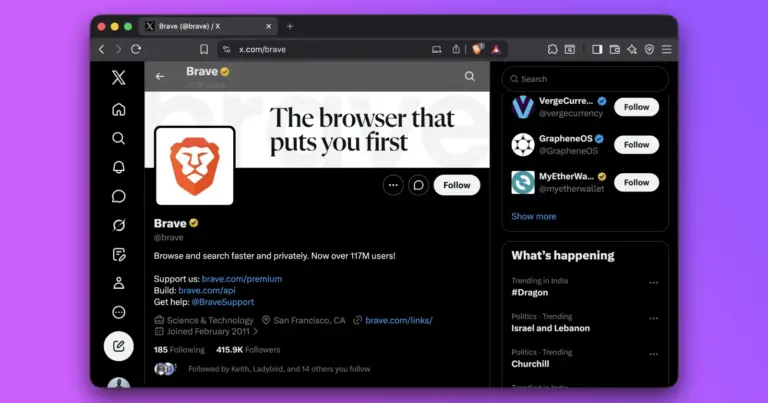This screenshot has height=403, width=768.
Task: Open @BraveSupport mention link
Action: tap(222, 302)
